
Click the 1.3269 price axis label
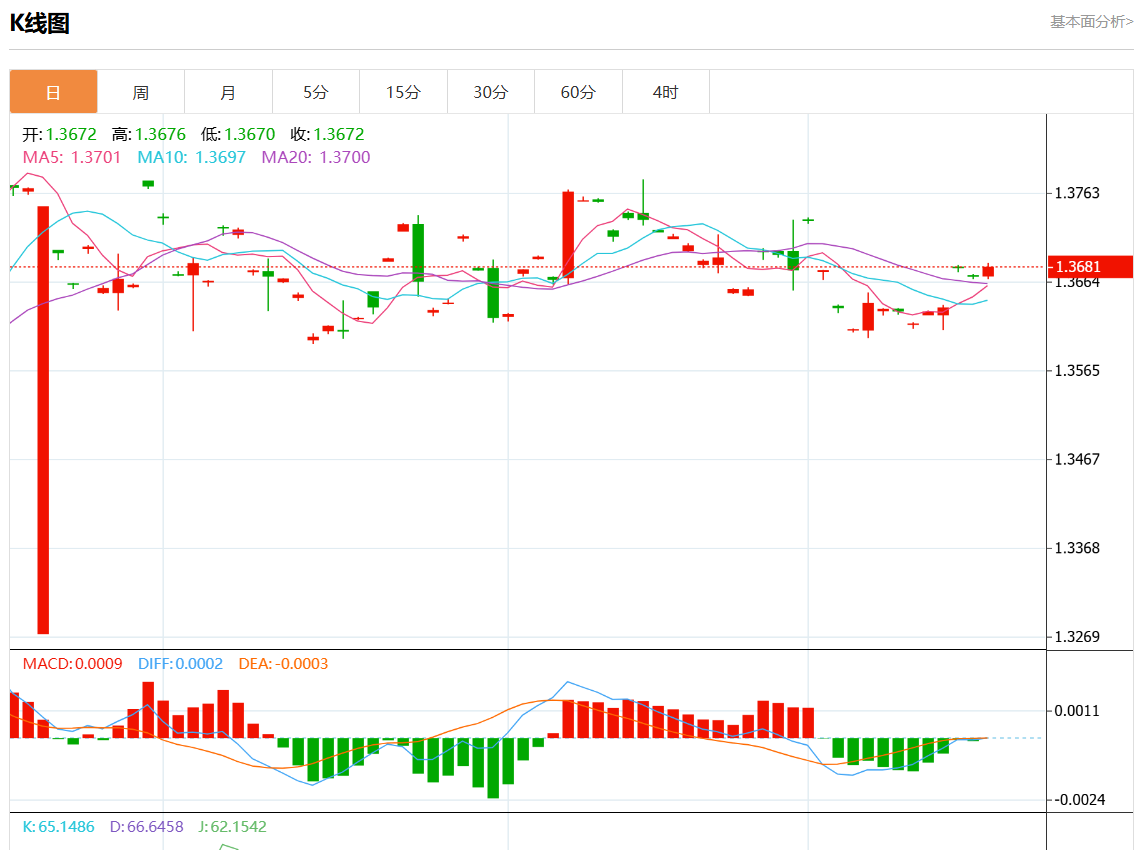pyautogui.click(x=1077, y=636)
